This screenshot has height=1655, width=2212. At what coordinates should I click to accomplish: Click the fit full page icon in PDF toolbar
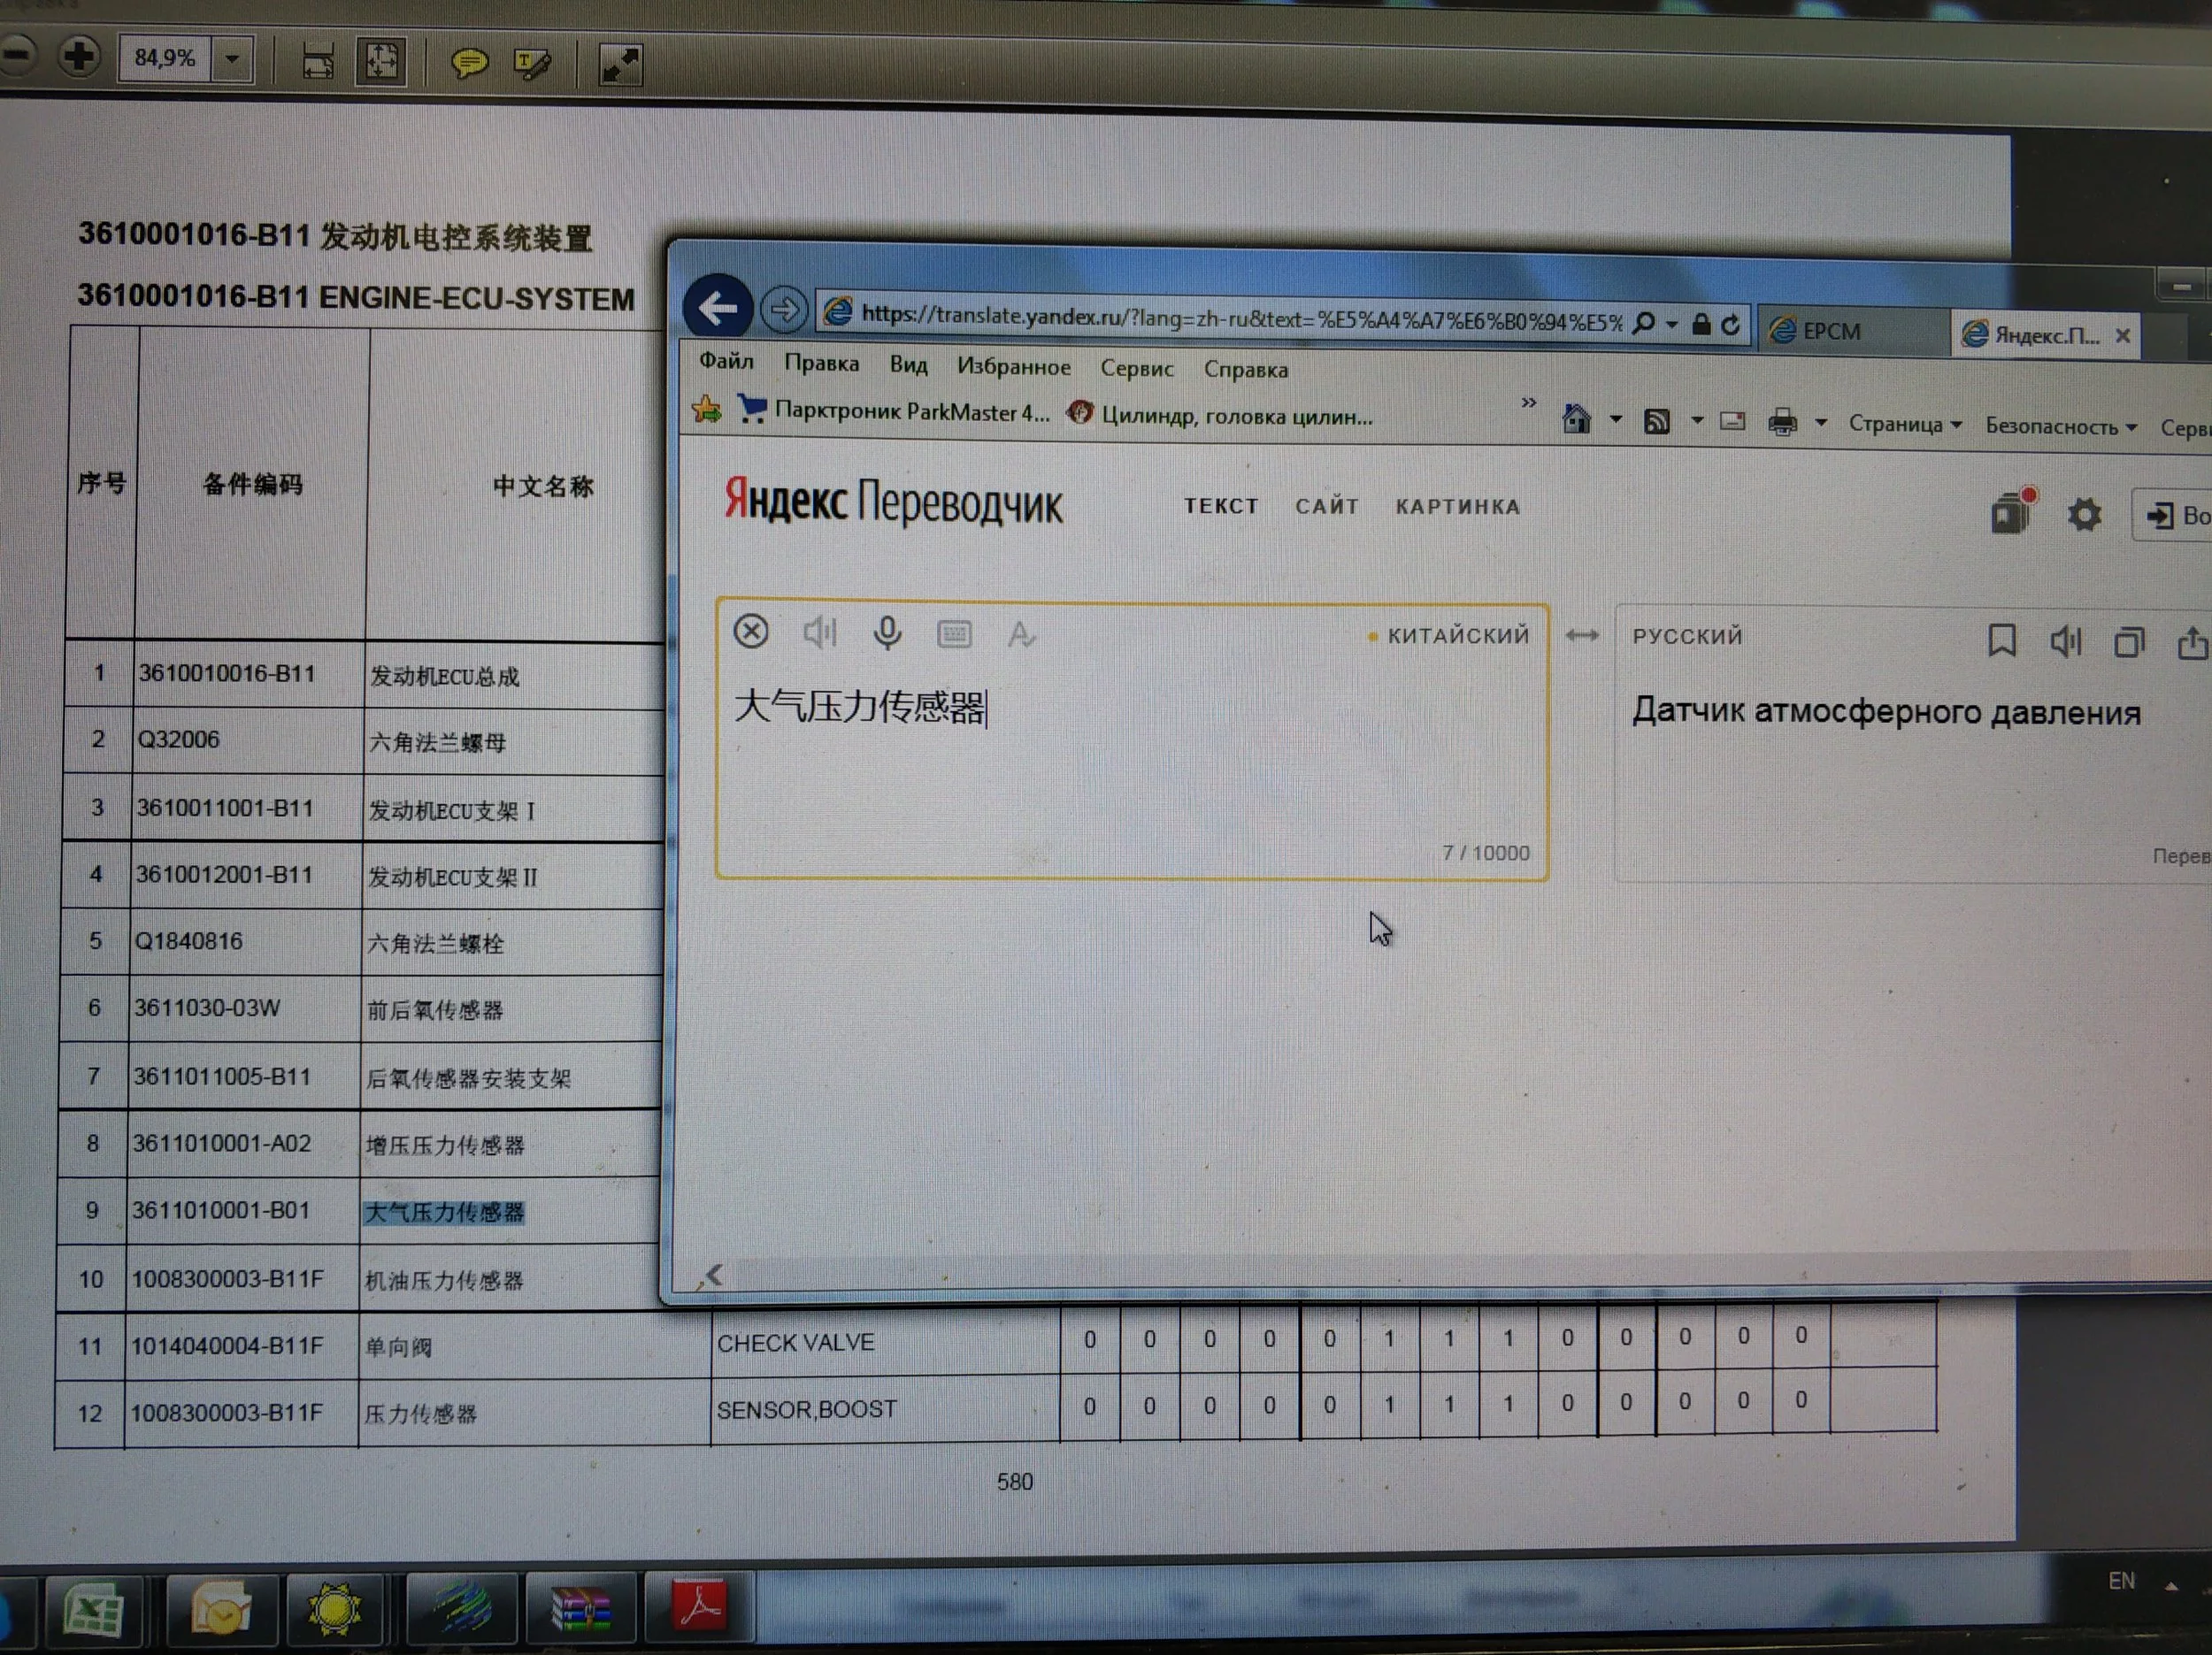[381, 62]
